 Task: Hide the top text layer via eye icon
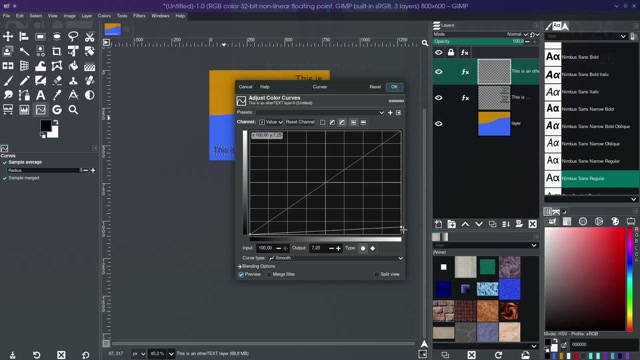pos(439,72)
